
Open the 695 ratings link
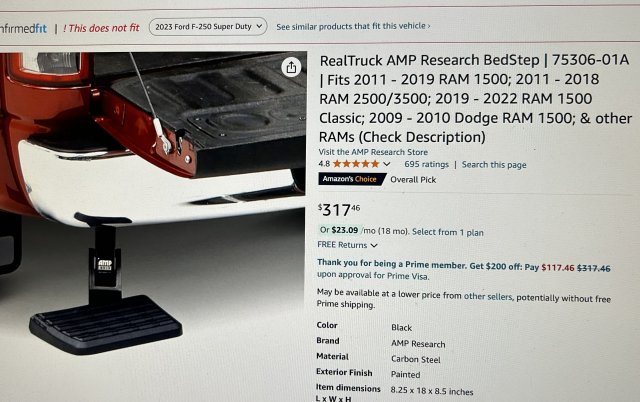click(427, 164)
